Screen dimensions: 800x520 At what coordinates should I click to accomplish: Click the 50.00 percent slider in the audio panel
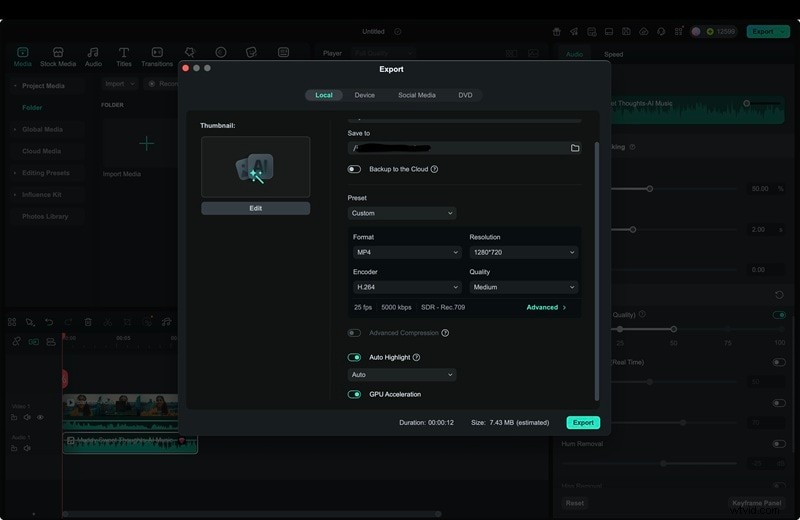[x=649, y=189]
